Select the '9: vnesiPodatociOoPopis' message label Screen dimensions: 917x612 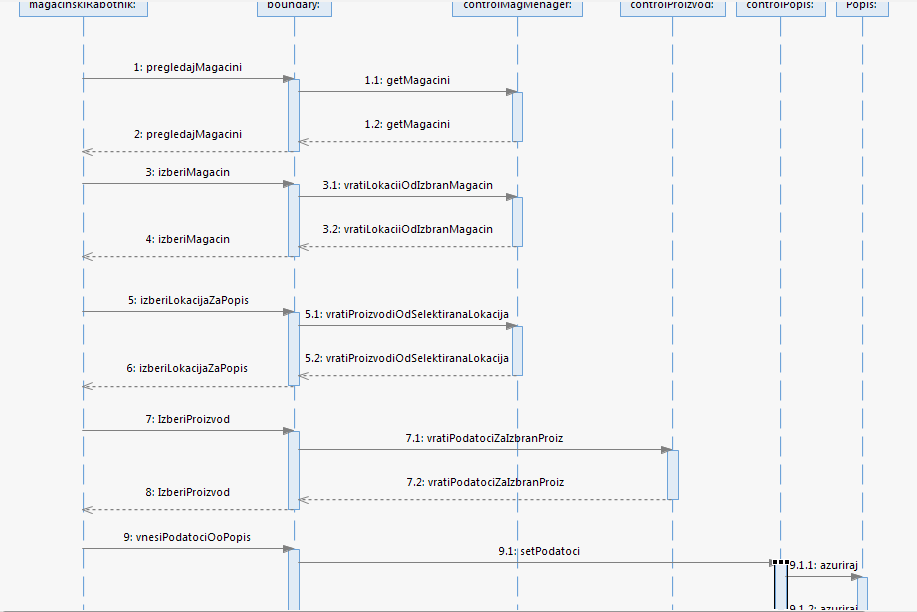(187, 537)
